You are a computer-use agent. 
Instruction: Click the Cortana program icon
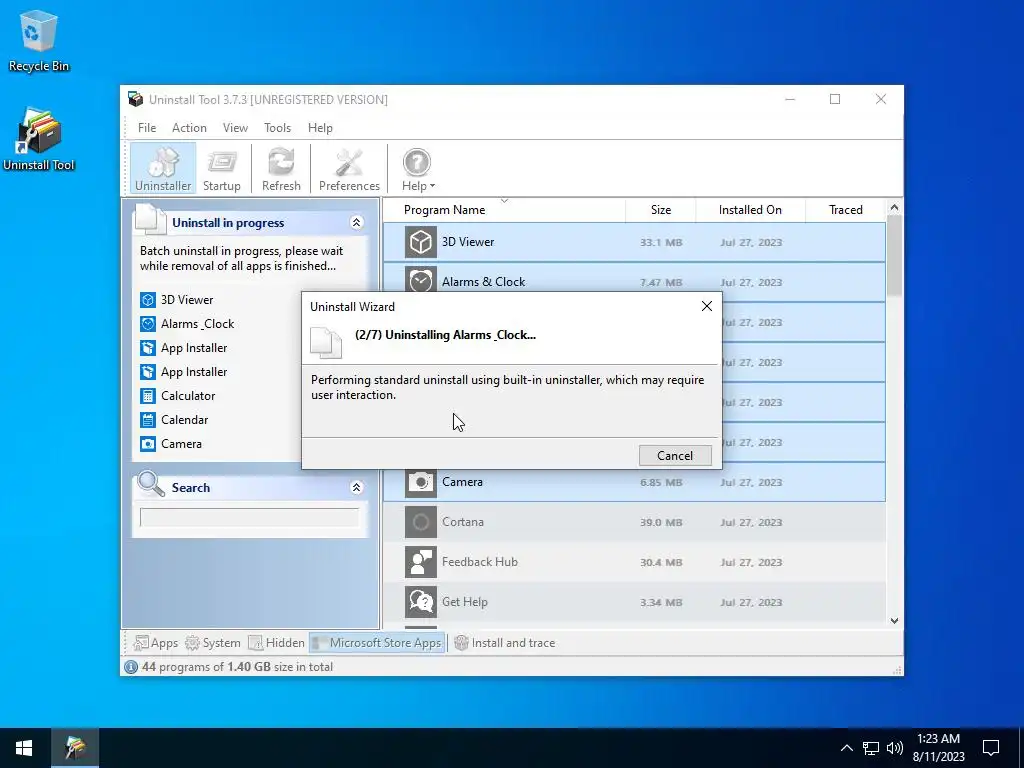tap(421, 522)
